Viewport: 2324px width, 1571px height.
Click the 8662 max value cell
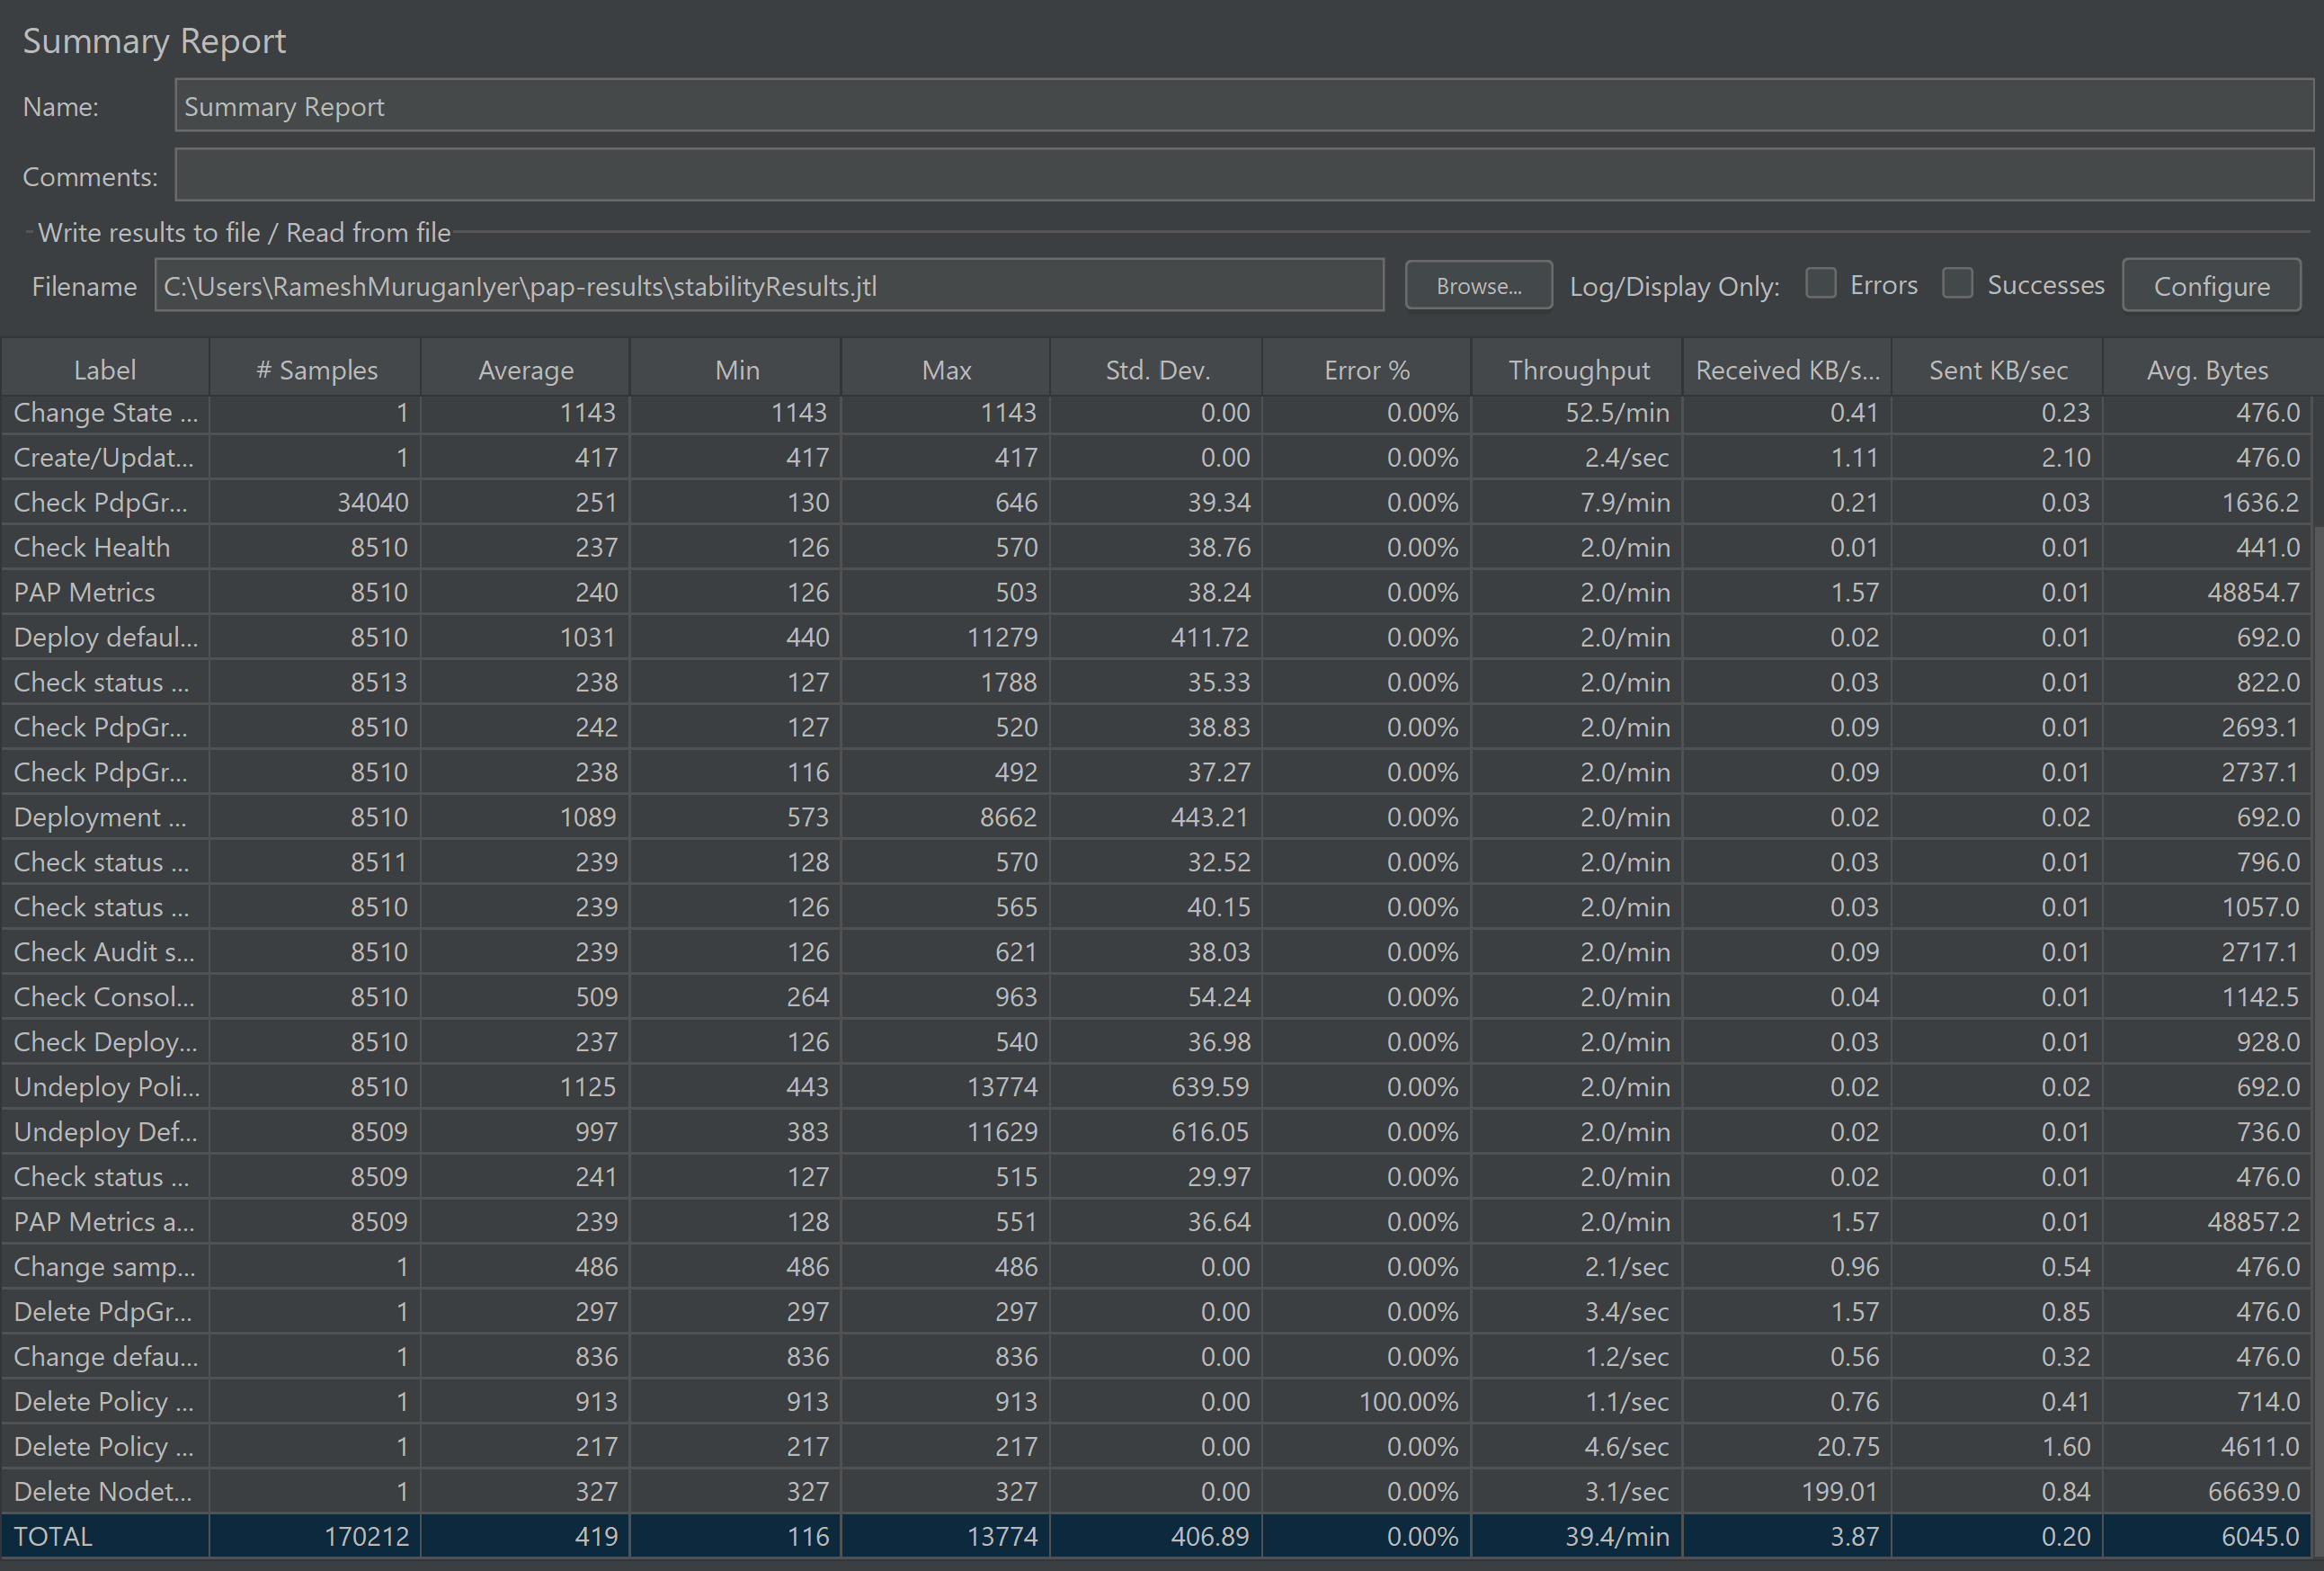[x=946, y=818]
